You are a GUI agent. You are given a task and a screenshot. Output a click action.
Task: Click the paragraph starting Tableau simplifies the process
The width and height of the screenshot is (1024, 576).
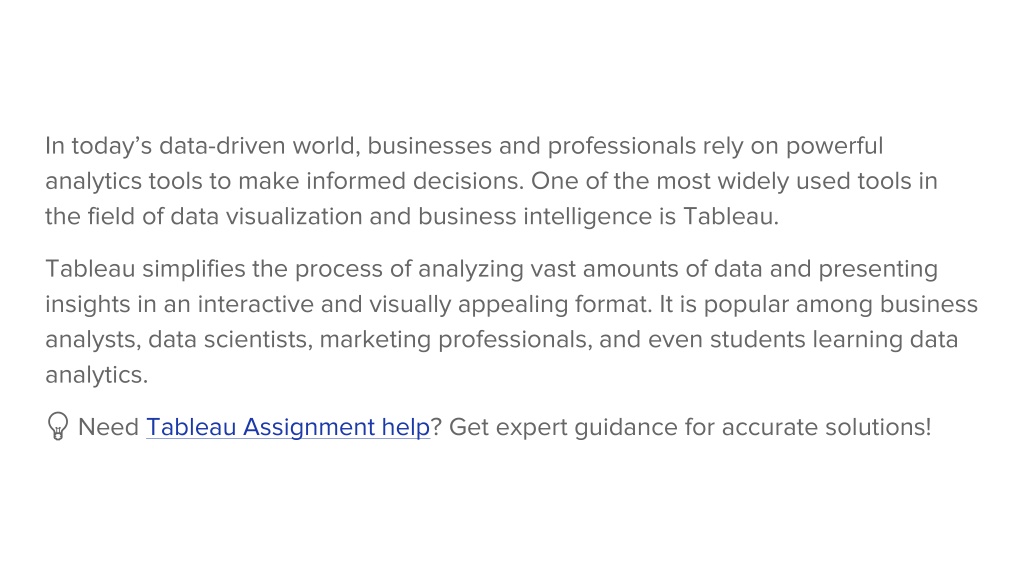[x=511, y=322]
